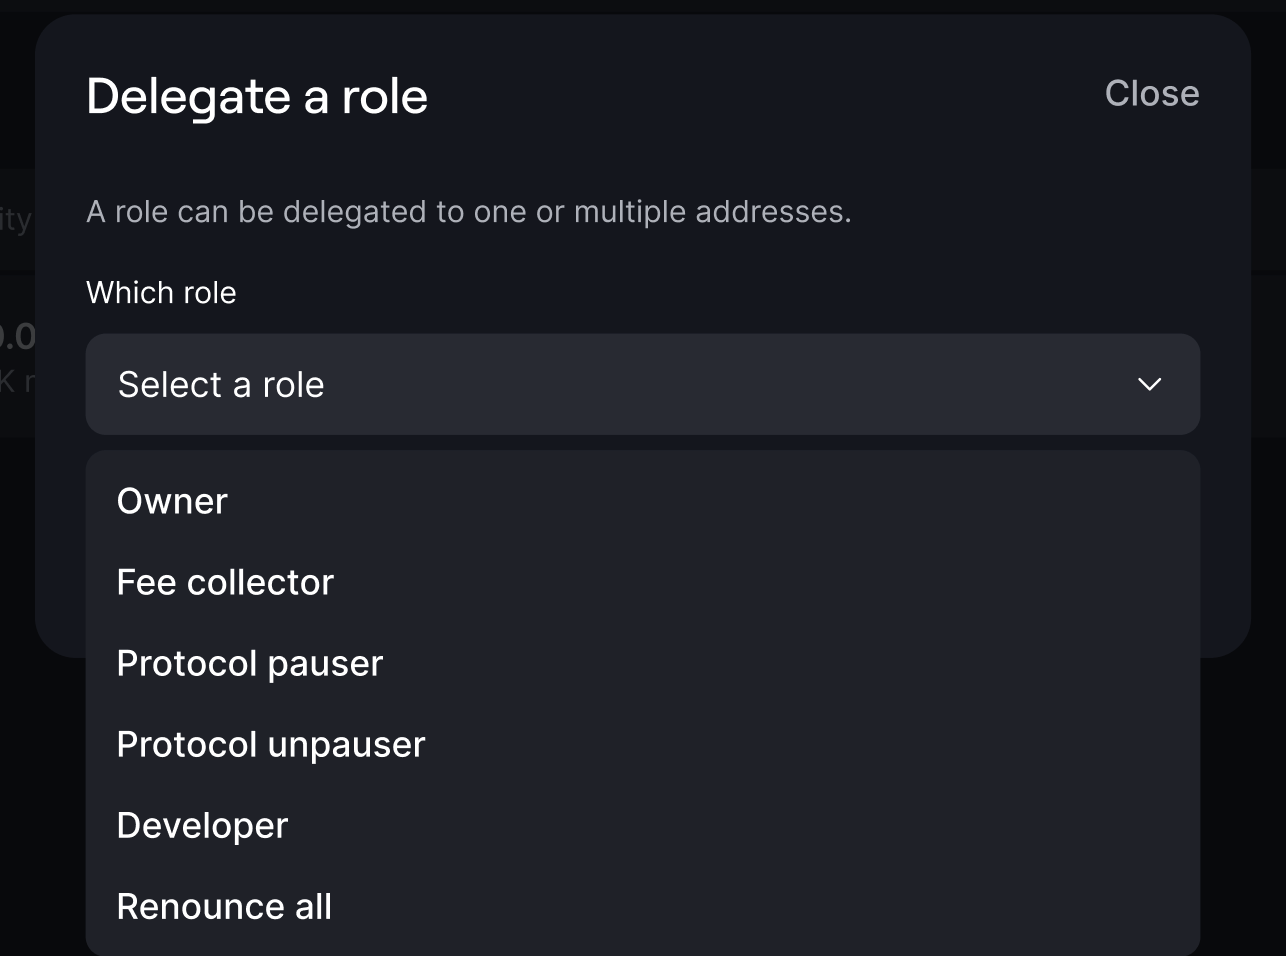Click the "Delegate a role" heading
1286x956 pixels.
(257, 97)
